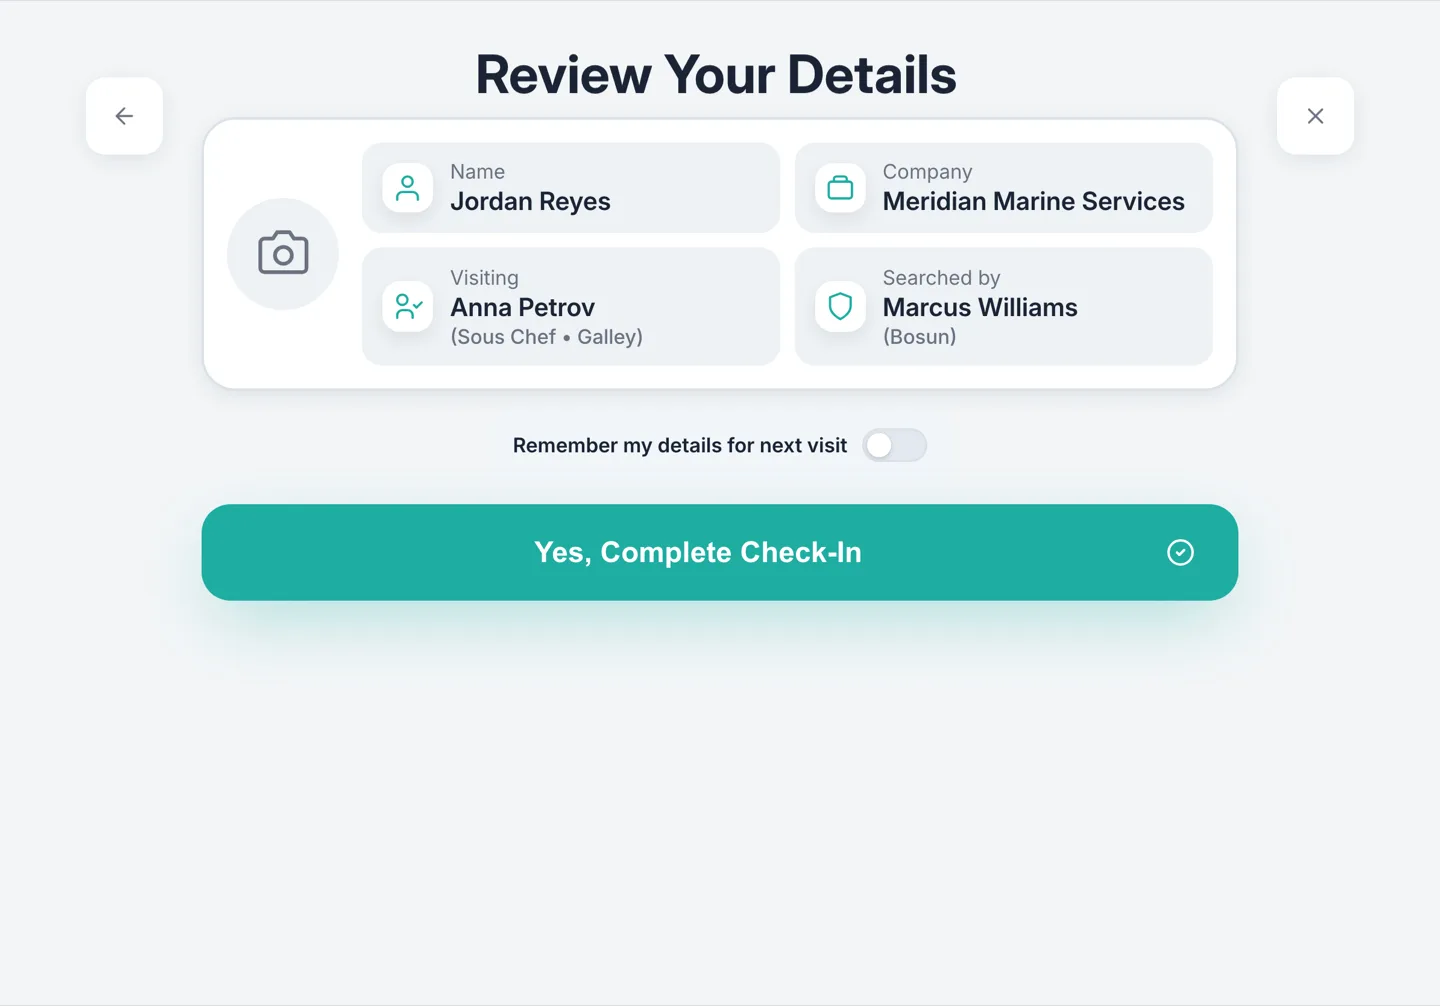Screen dimensions: 1440x1006
Task: Click the Visiting field label
Action: (x=484, y=278)
